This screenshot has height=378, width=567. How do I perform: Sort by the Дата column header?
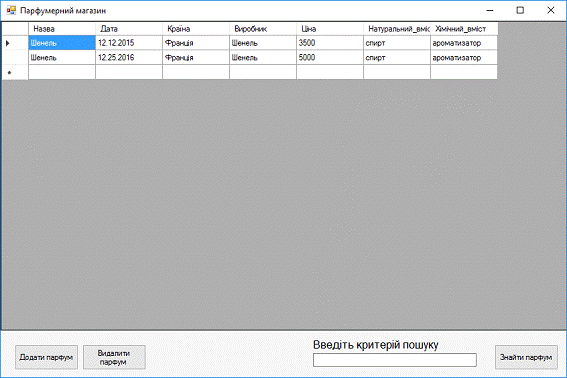129,29
